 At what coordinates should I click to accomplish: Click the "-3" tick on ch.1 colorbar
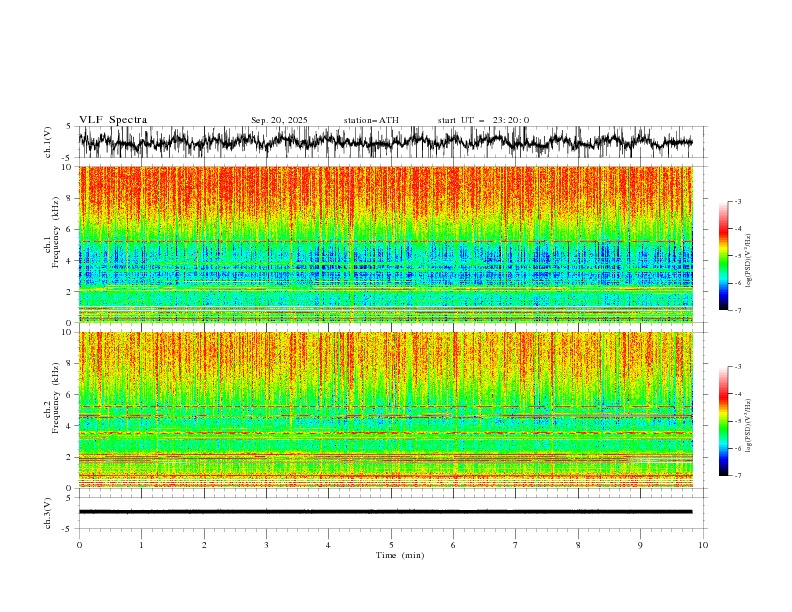737,201
